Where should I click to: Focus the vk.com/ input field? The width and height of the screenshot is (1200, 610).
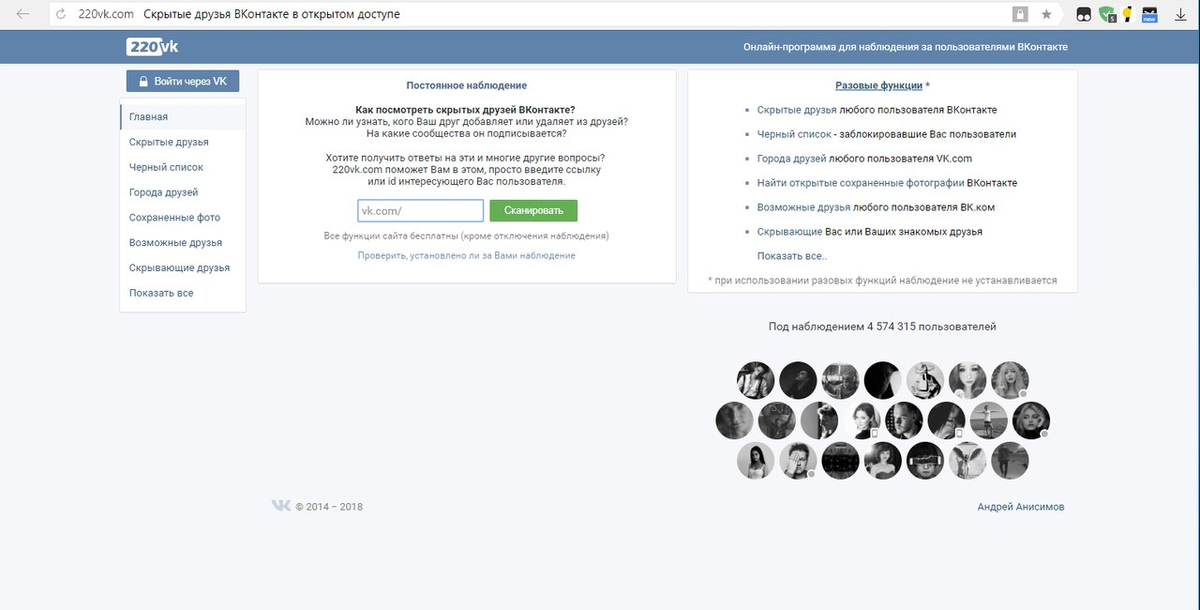421,210
